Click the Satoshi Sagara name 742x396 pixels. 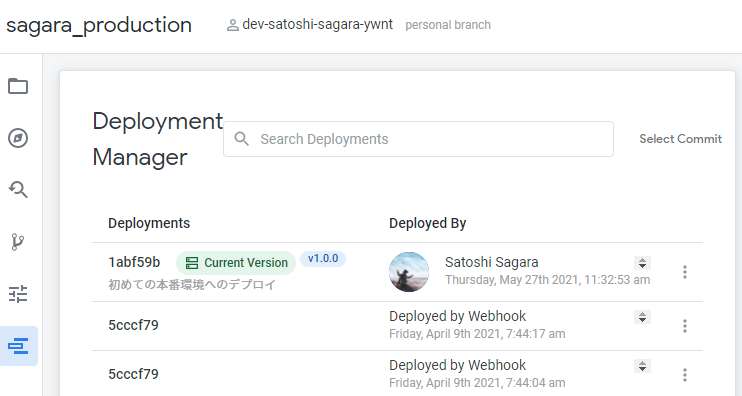click(491, 262)
